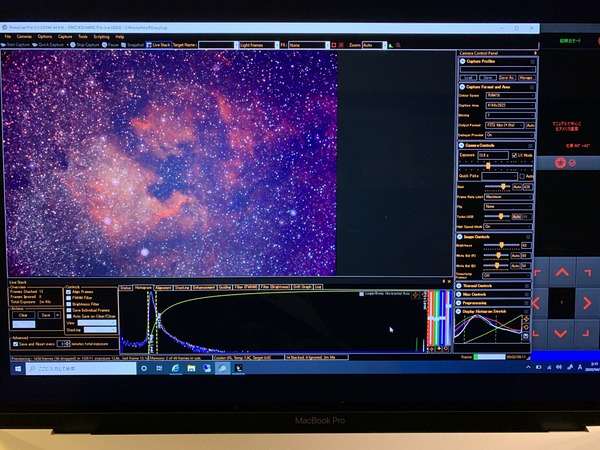600x450 pixels.
Task: Click the Windows Start button
Action: [18, 368]
